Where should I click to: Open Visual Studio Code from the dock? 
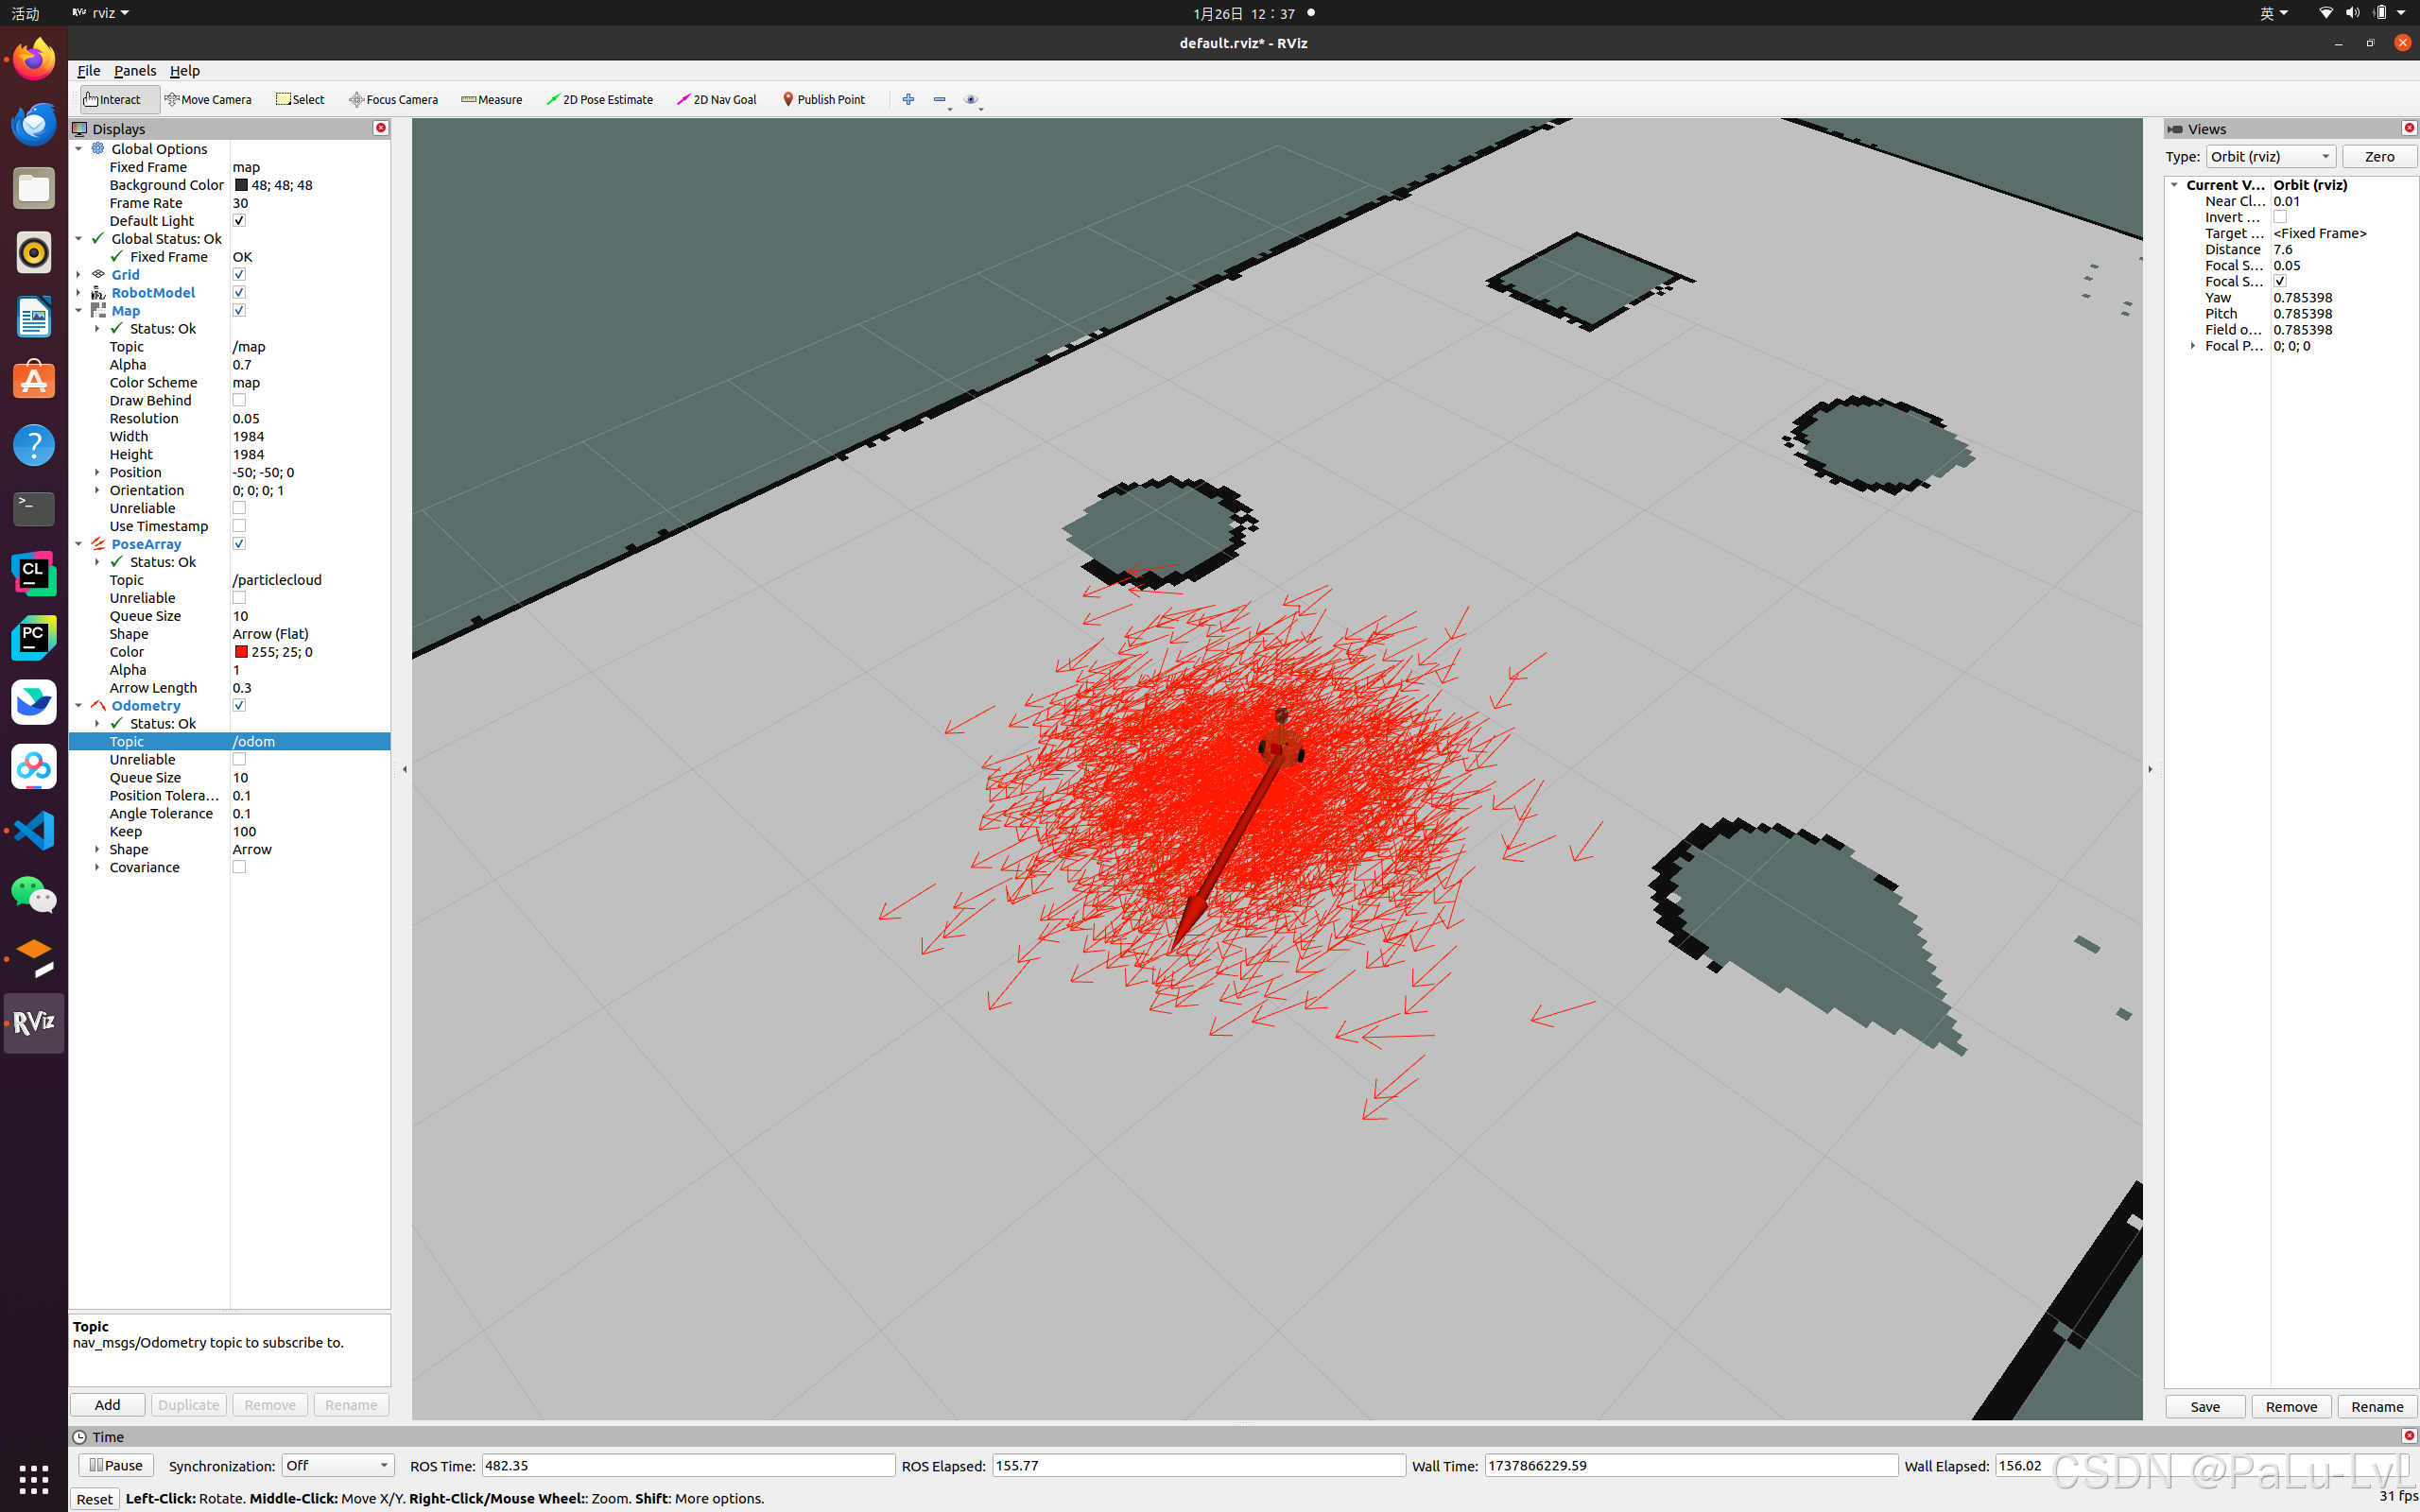point(33,830)
